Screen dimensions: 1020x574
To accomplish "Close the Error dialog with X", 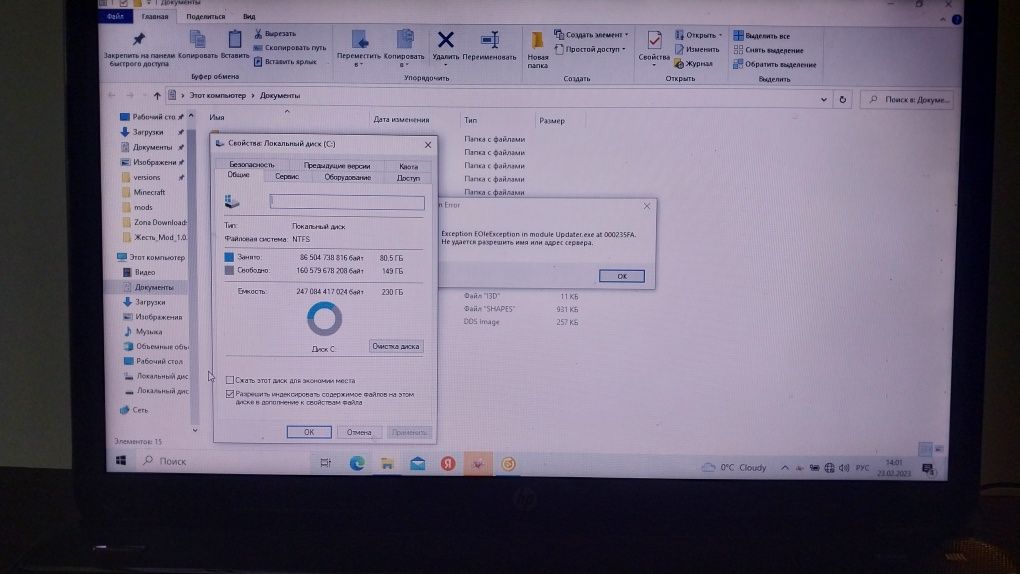I will [647, 206].
